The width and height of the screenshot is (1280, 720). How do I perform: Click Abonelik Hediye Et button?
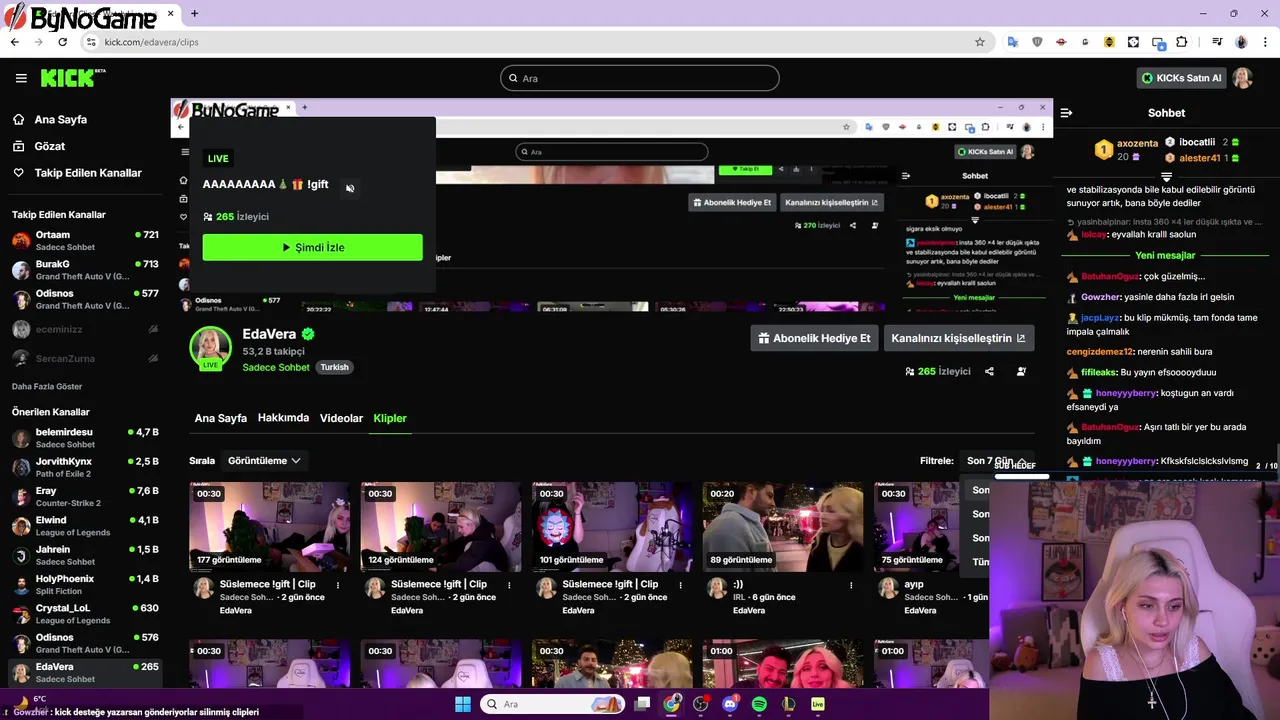814,338
